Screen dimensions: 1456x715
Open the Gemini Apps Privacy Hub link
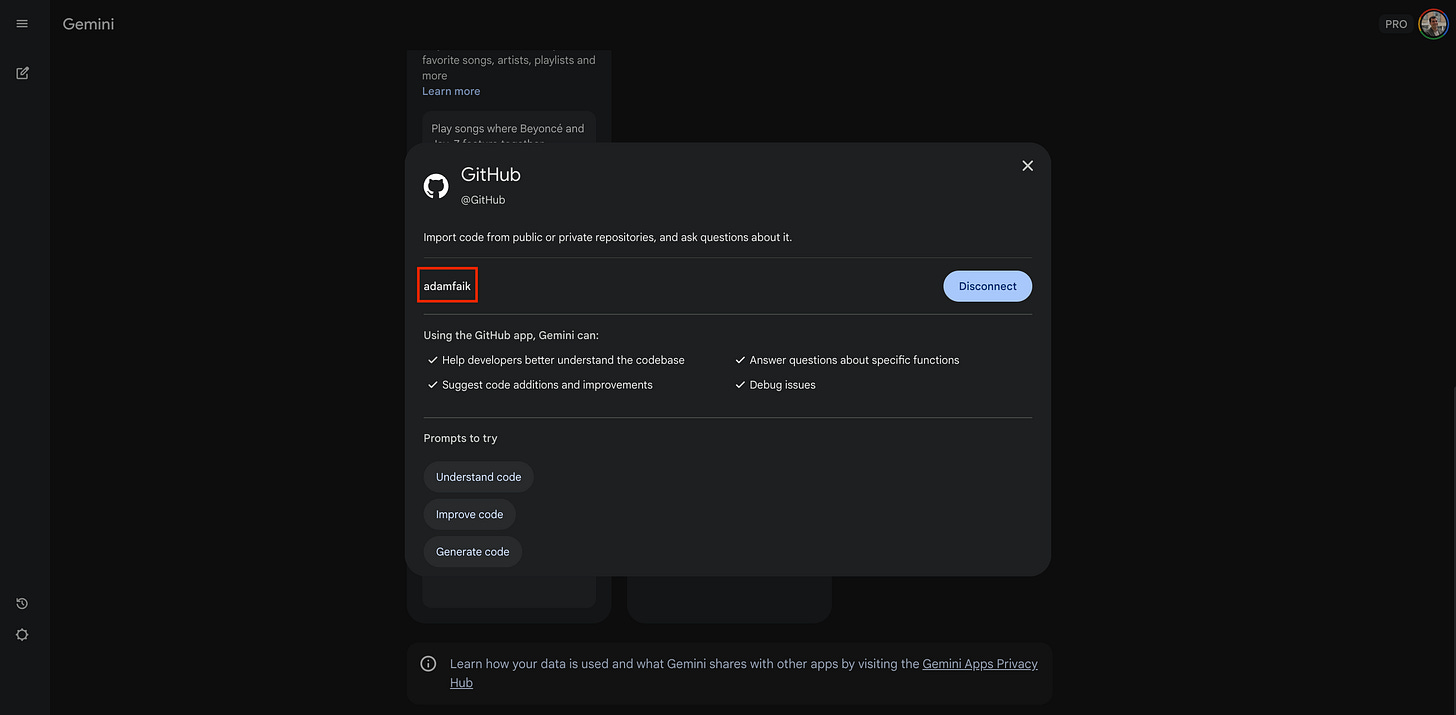[x=980, y=663]
